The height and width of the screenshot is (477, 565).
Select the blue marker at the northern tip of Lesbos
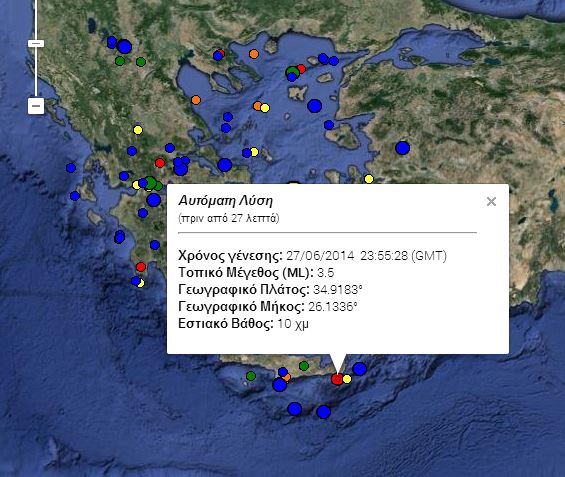tap(329, 125)
